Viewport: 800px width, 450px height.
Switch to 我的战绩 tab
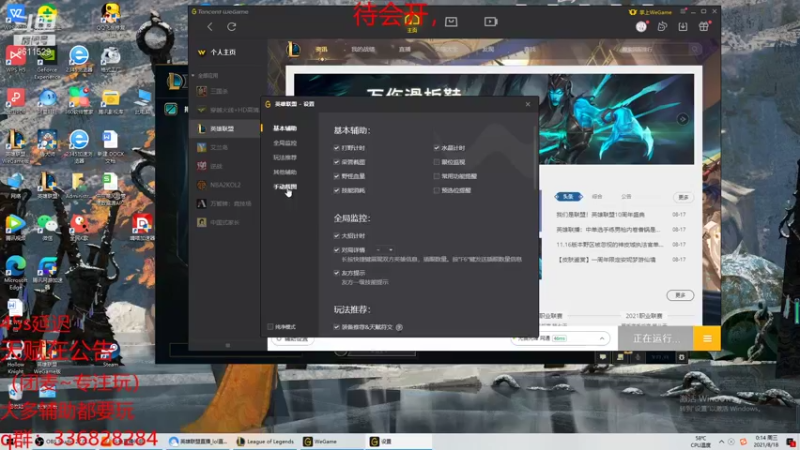point(363,49)
